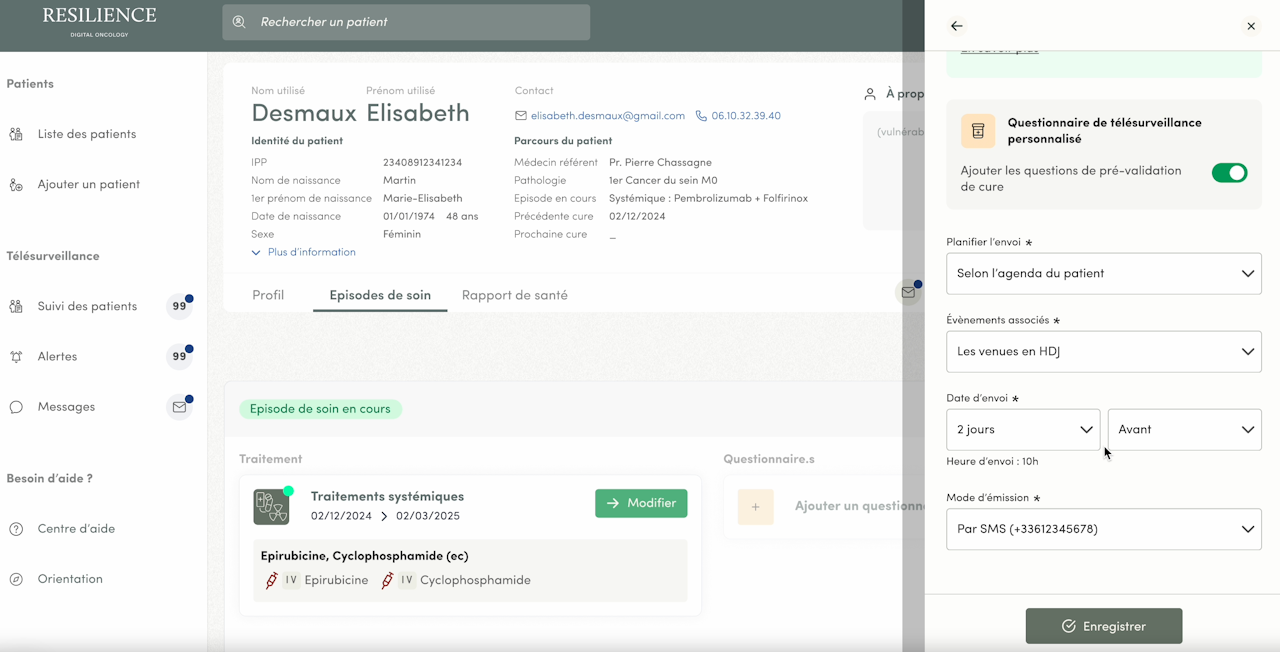Switch to the Profil tab
Screen dimensions: 1280x652
point(268,295)
